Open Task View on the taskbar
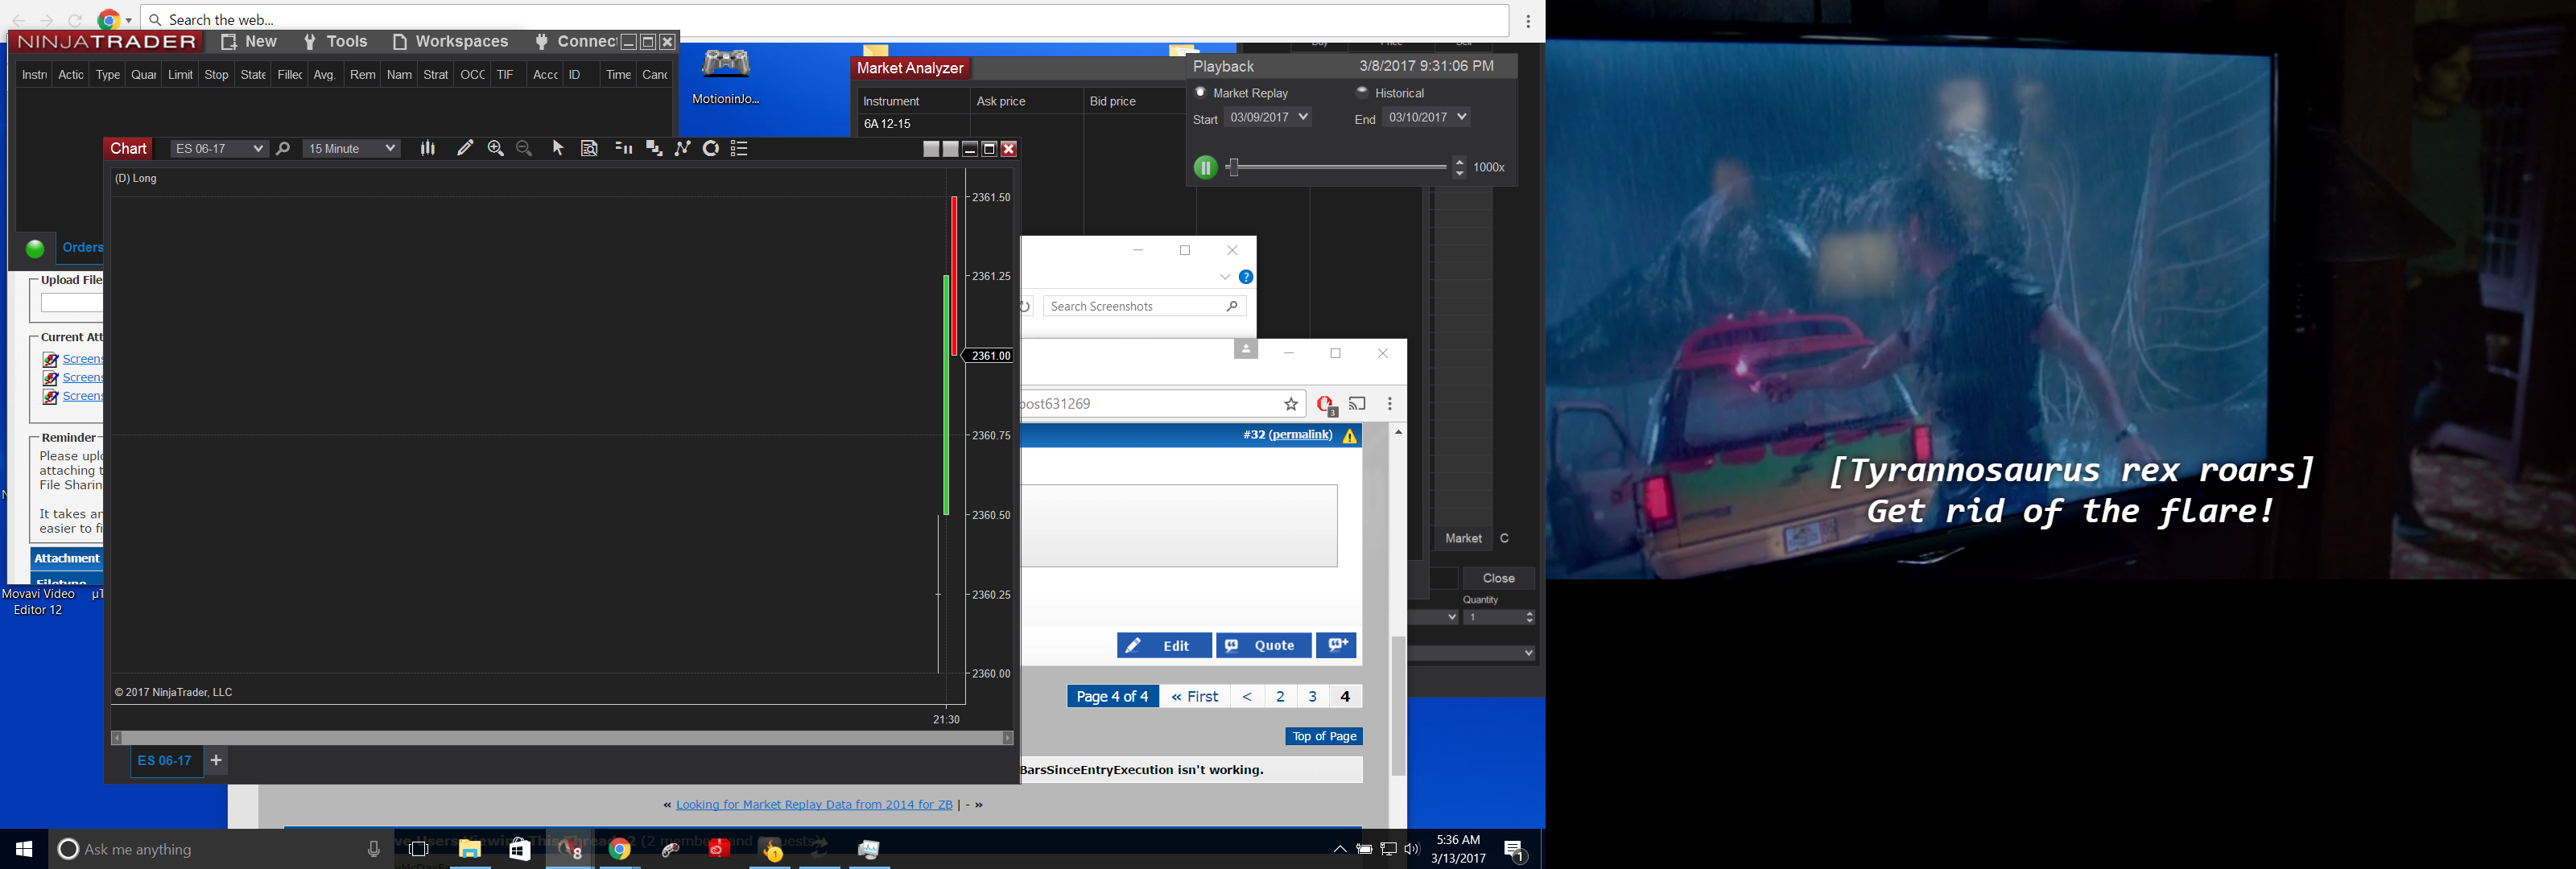 click(x=419, y=849)
